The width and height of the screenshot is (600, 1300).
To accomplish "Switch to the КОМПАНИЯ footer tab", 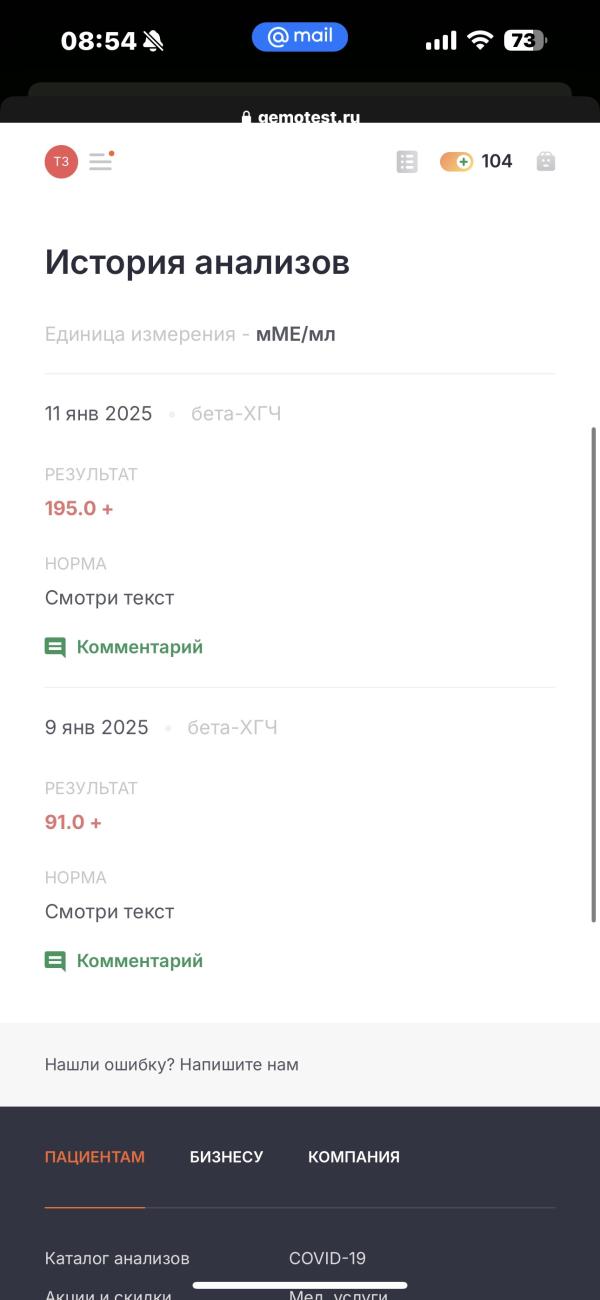I will tap(354, 1157).
